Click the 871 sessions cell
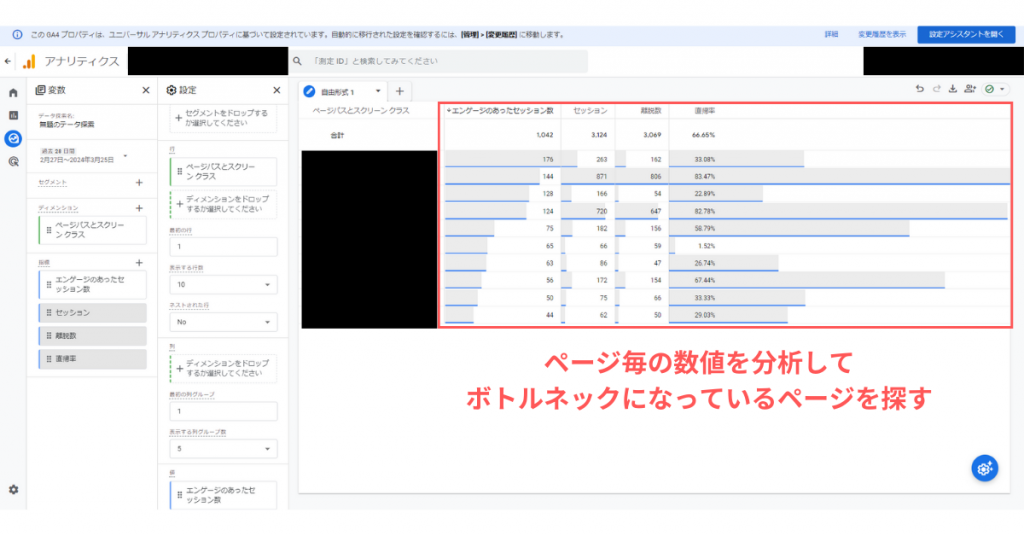 click(x=601, y=176)
